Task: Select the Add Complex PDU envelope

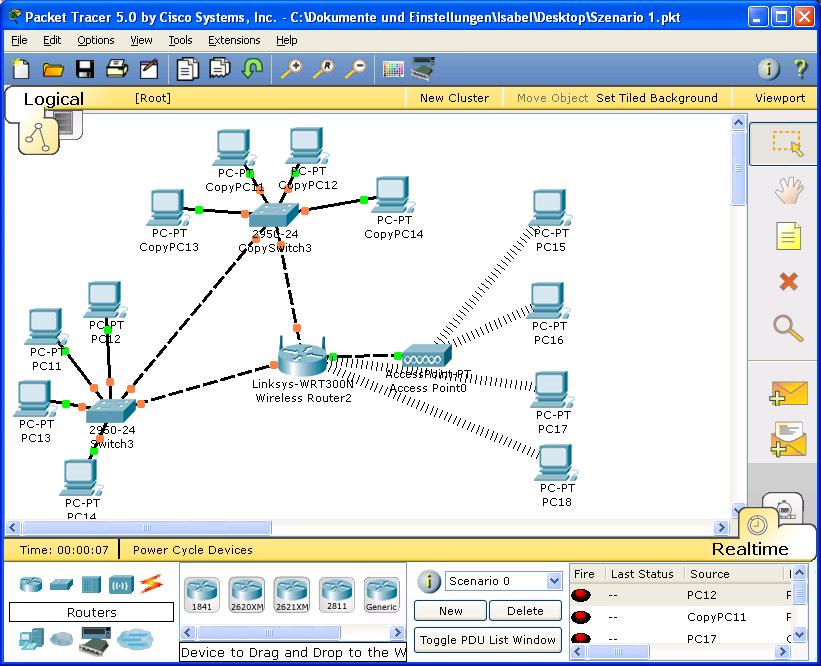Action: (789, 439)
